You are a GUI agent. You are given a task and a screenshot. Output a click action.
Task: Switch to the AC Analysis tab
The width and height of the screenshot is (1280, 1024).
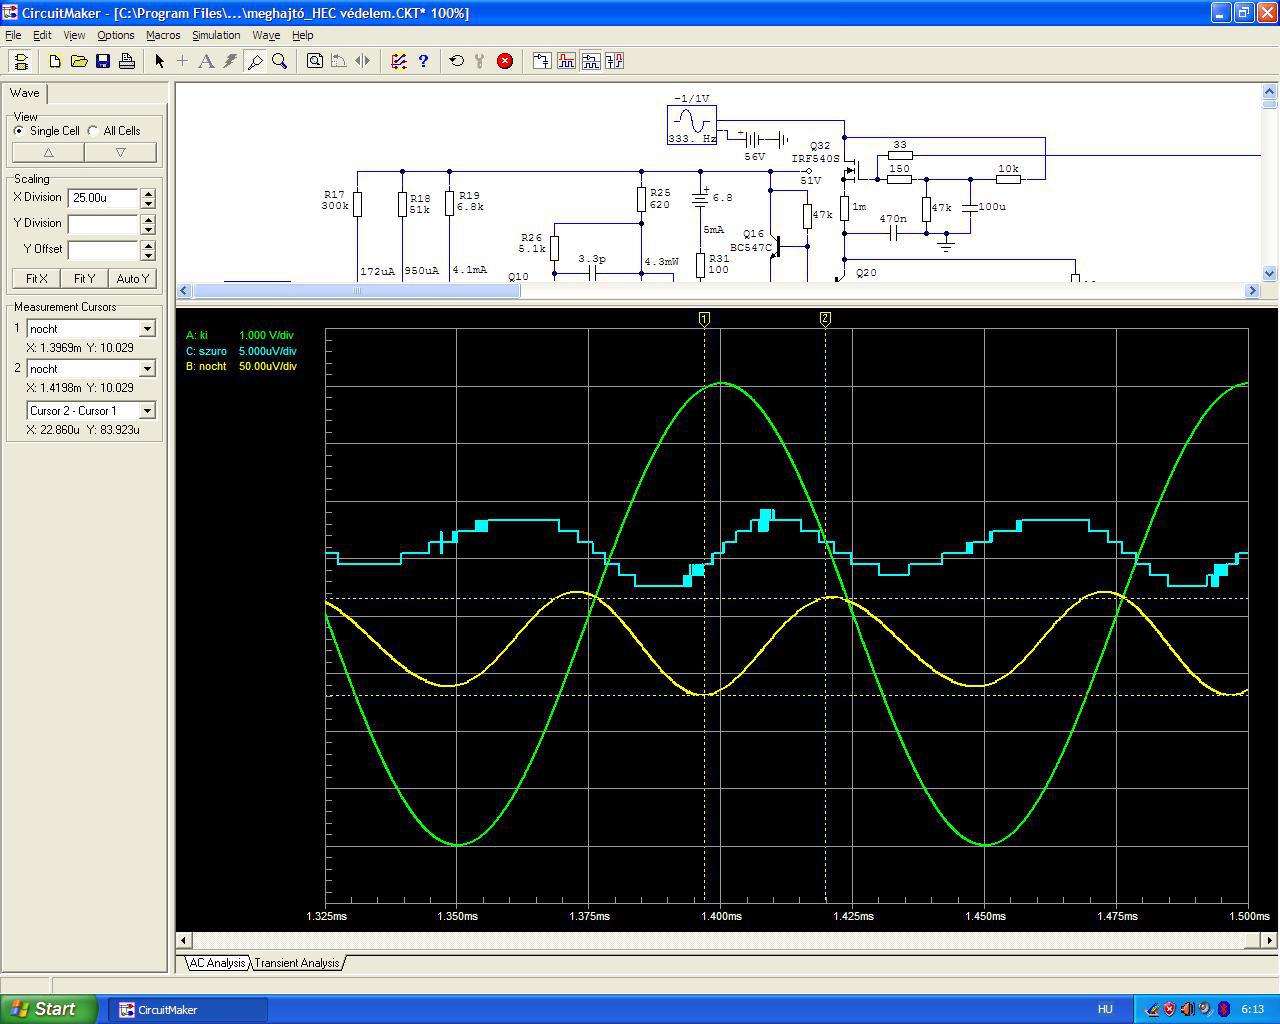[x=217, y=963]
